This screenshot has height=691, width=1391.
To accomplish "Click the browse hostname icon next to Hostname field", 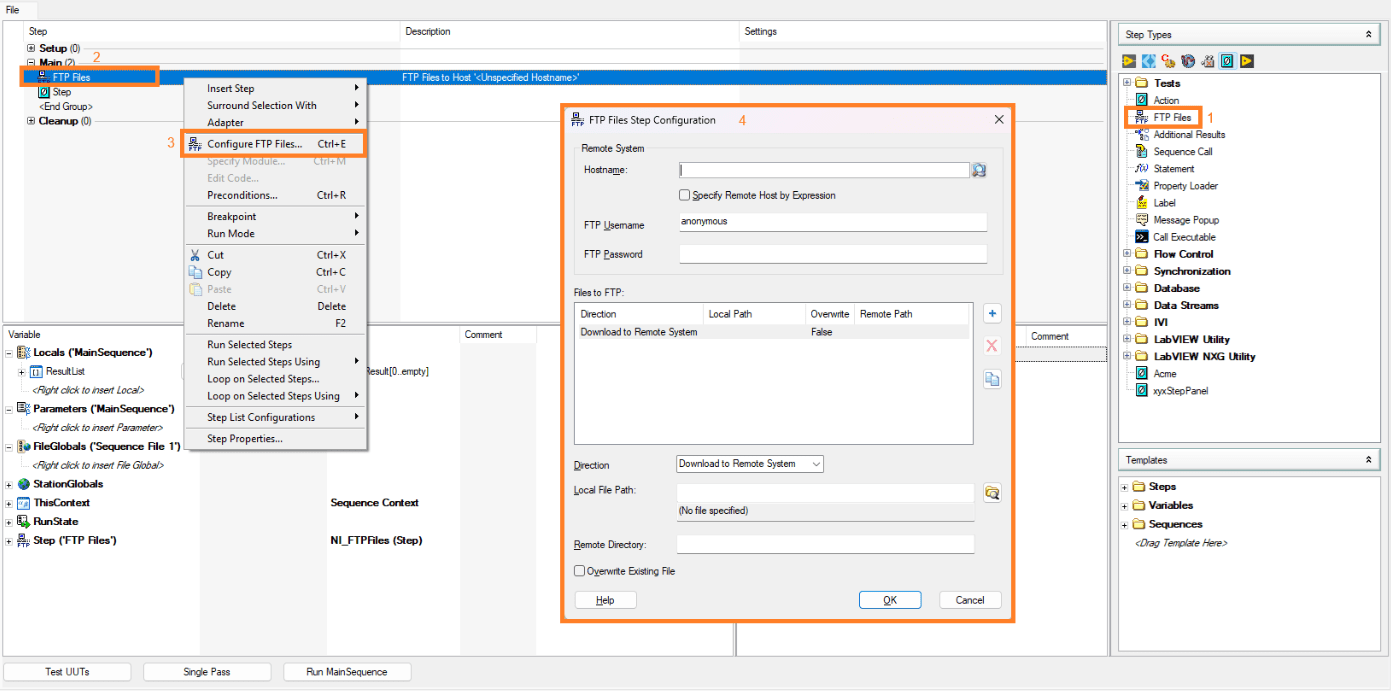I will (x=979, y=170).
